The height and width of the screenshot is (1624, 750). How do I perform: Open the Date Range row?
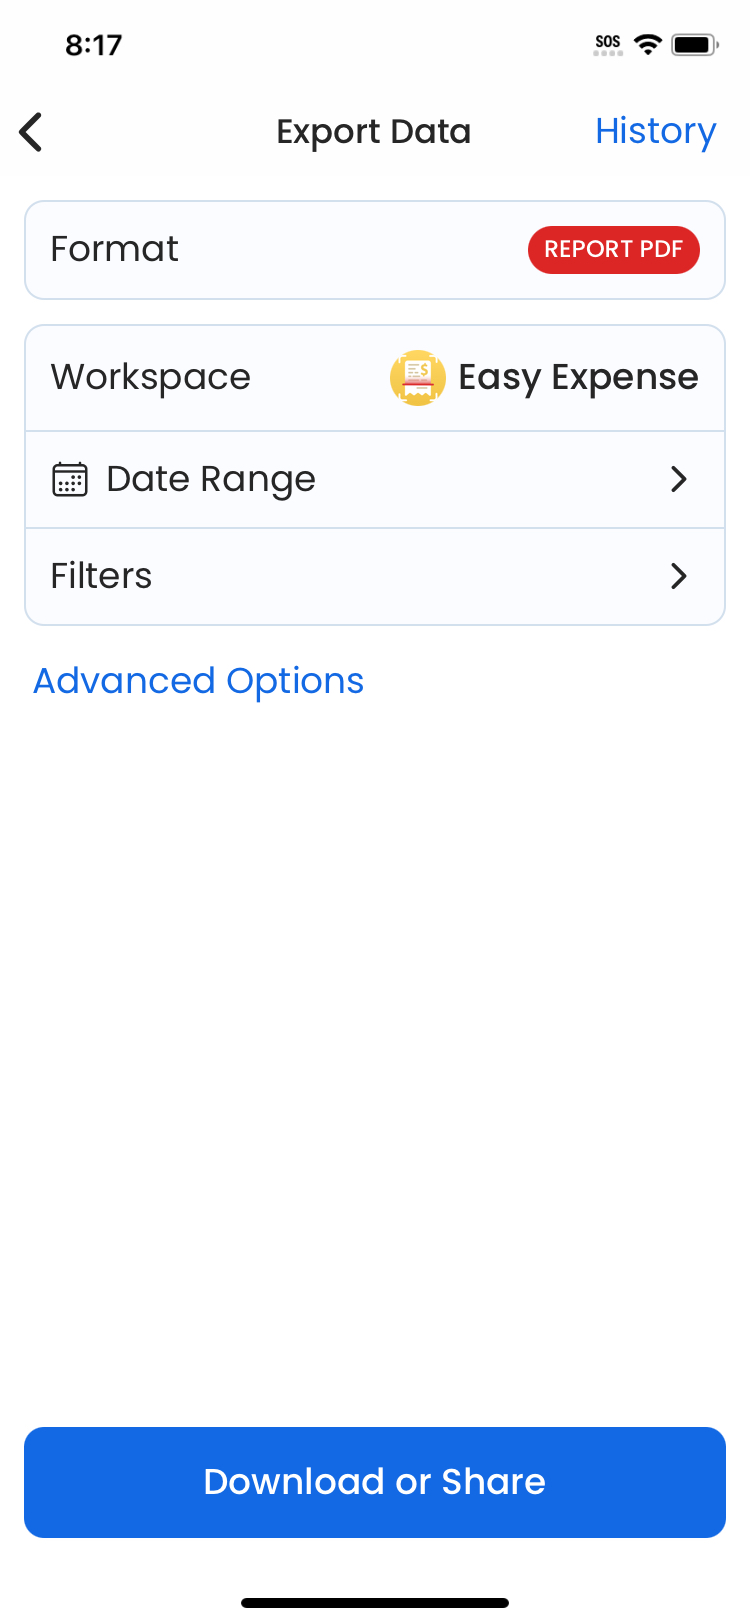211,480
